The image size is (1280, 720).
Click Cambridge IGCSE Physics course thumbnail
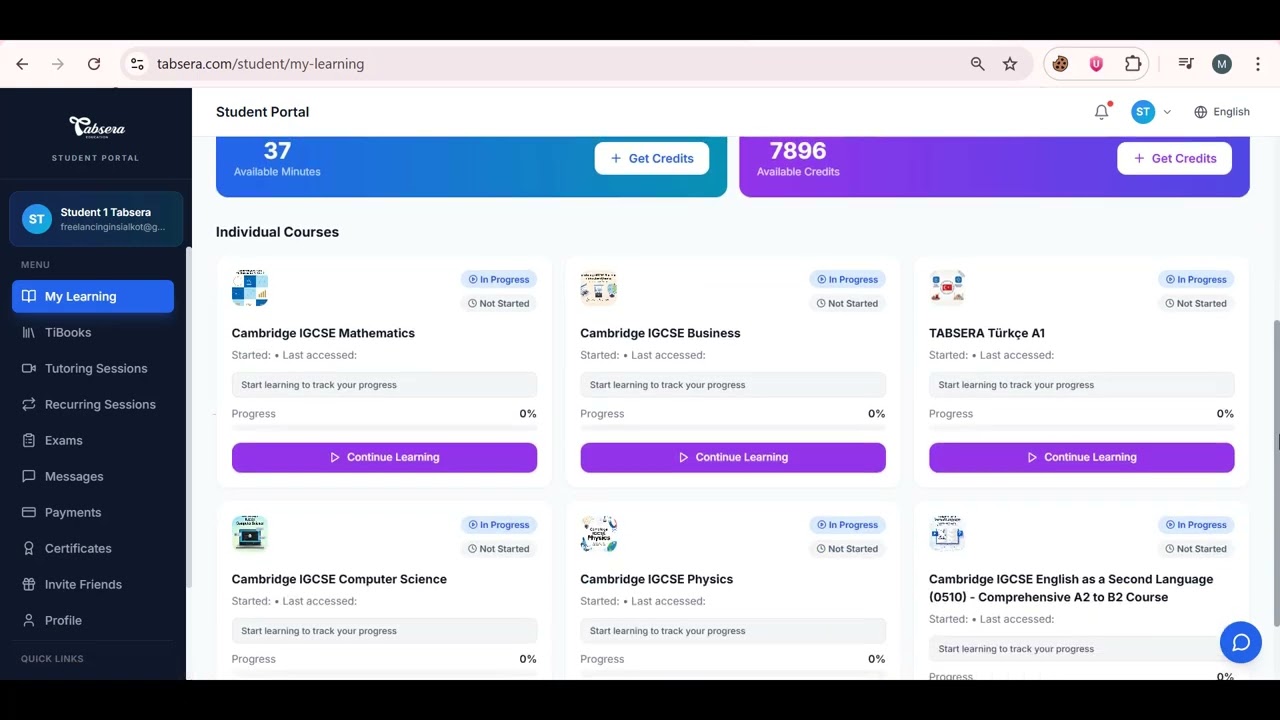coord(598,534)
